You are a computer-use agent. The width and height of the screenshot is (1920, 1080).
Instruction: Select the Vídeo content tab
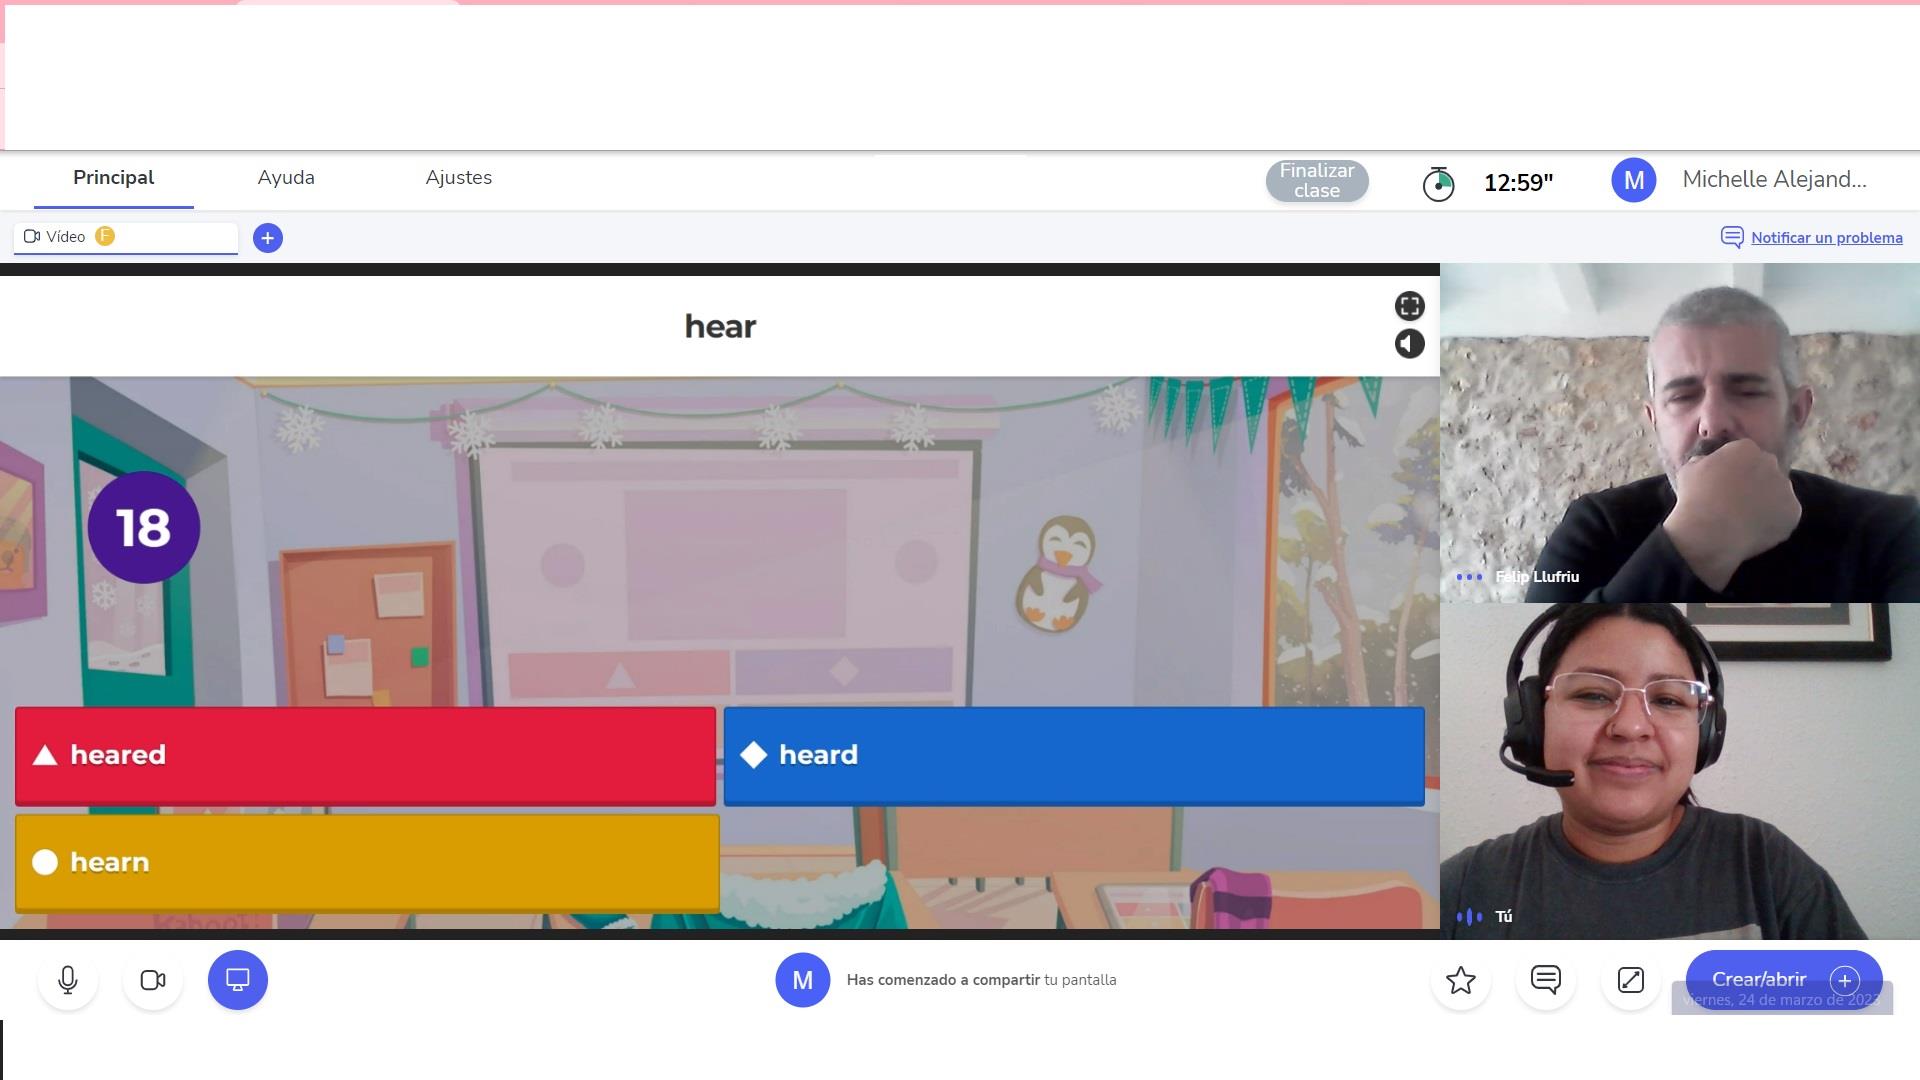pos(66,237)
